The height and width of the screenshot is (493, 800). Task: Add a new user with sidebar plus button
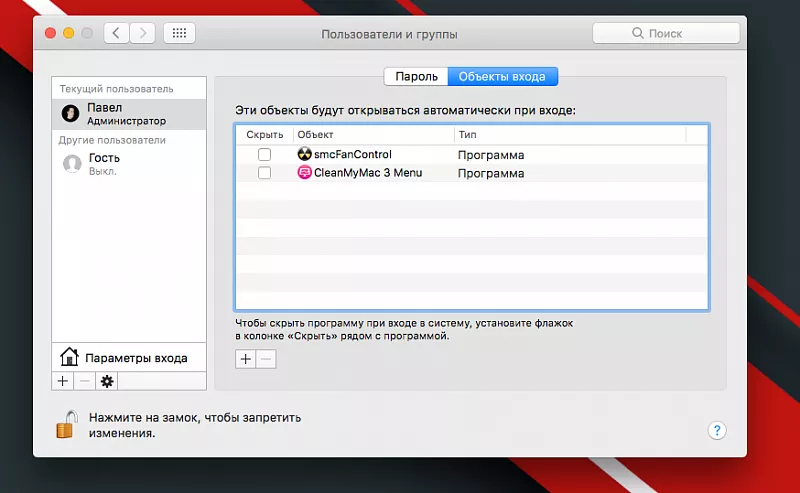(62, 381)
